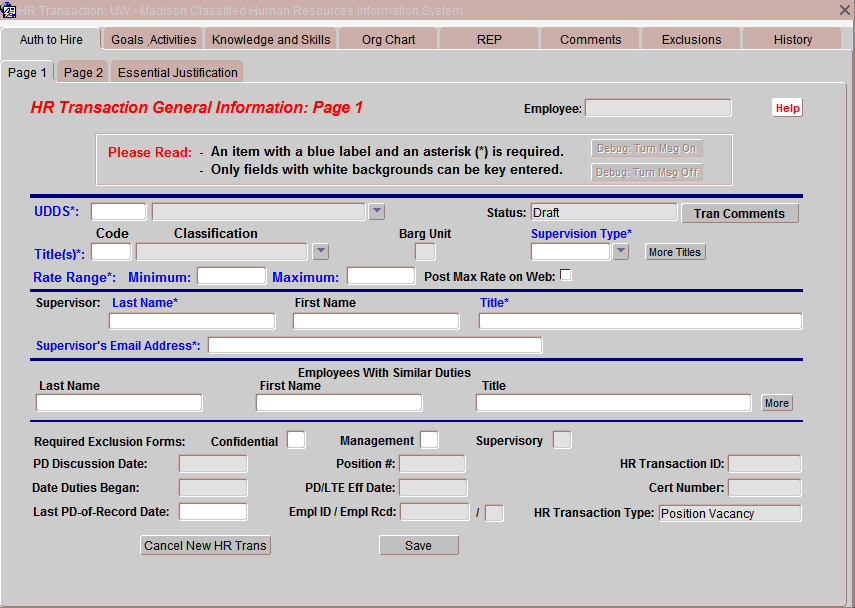Click the Supervision Type input field

[x=570, y=252]
